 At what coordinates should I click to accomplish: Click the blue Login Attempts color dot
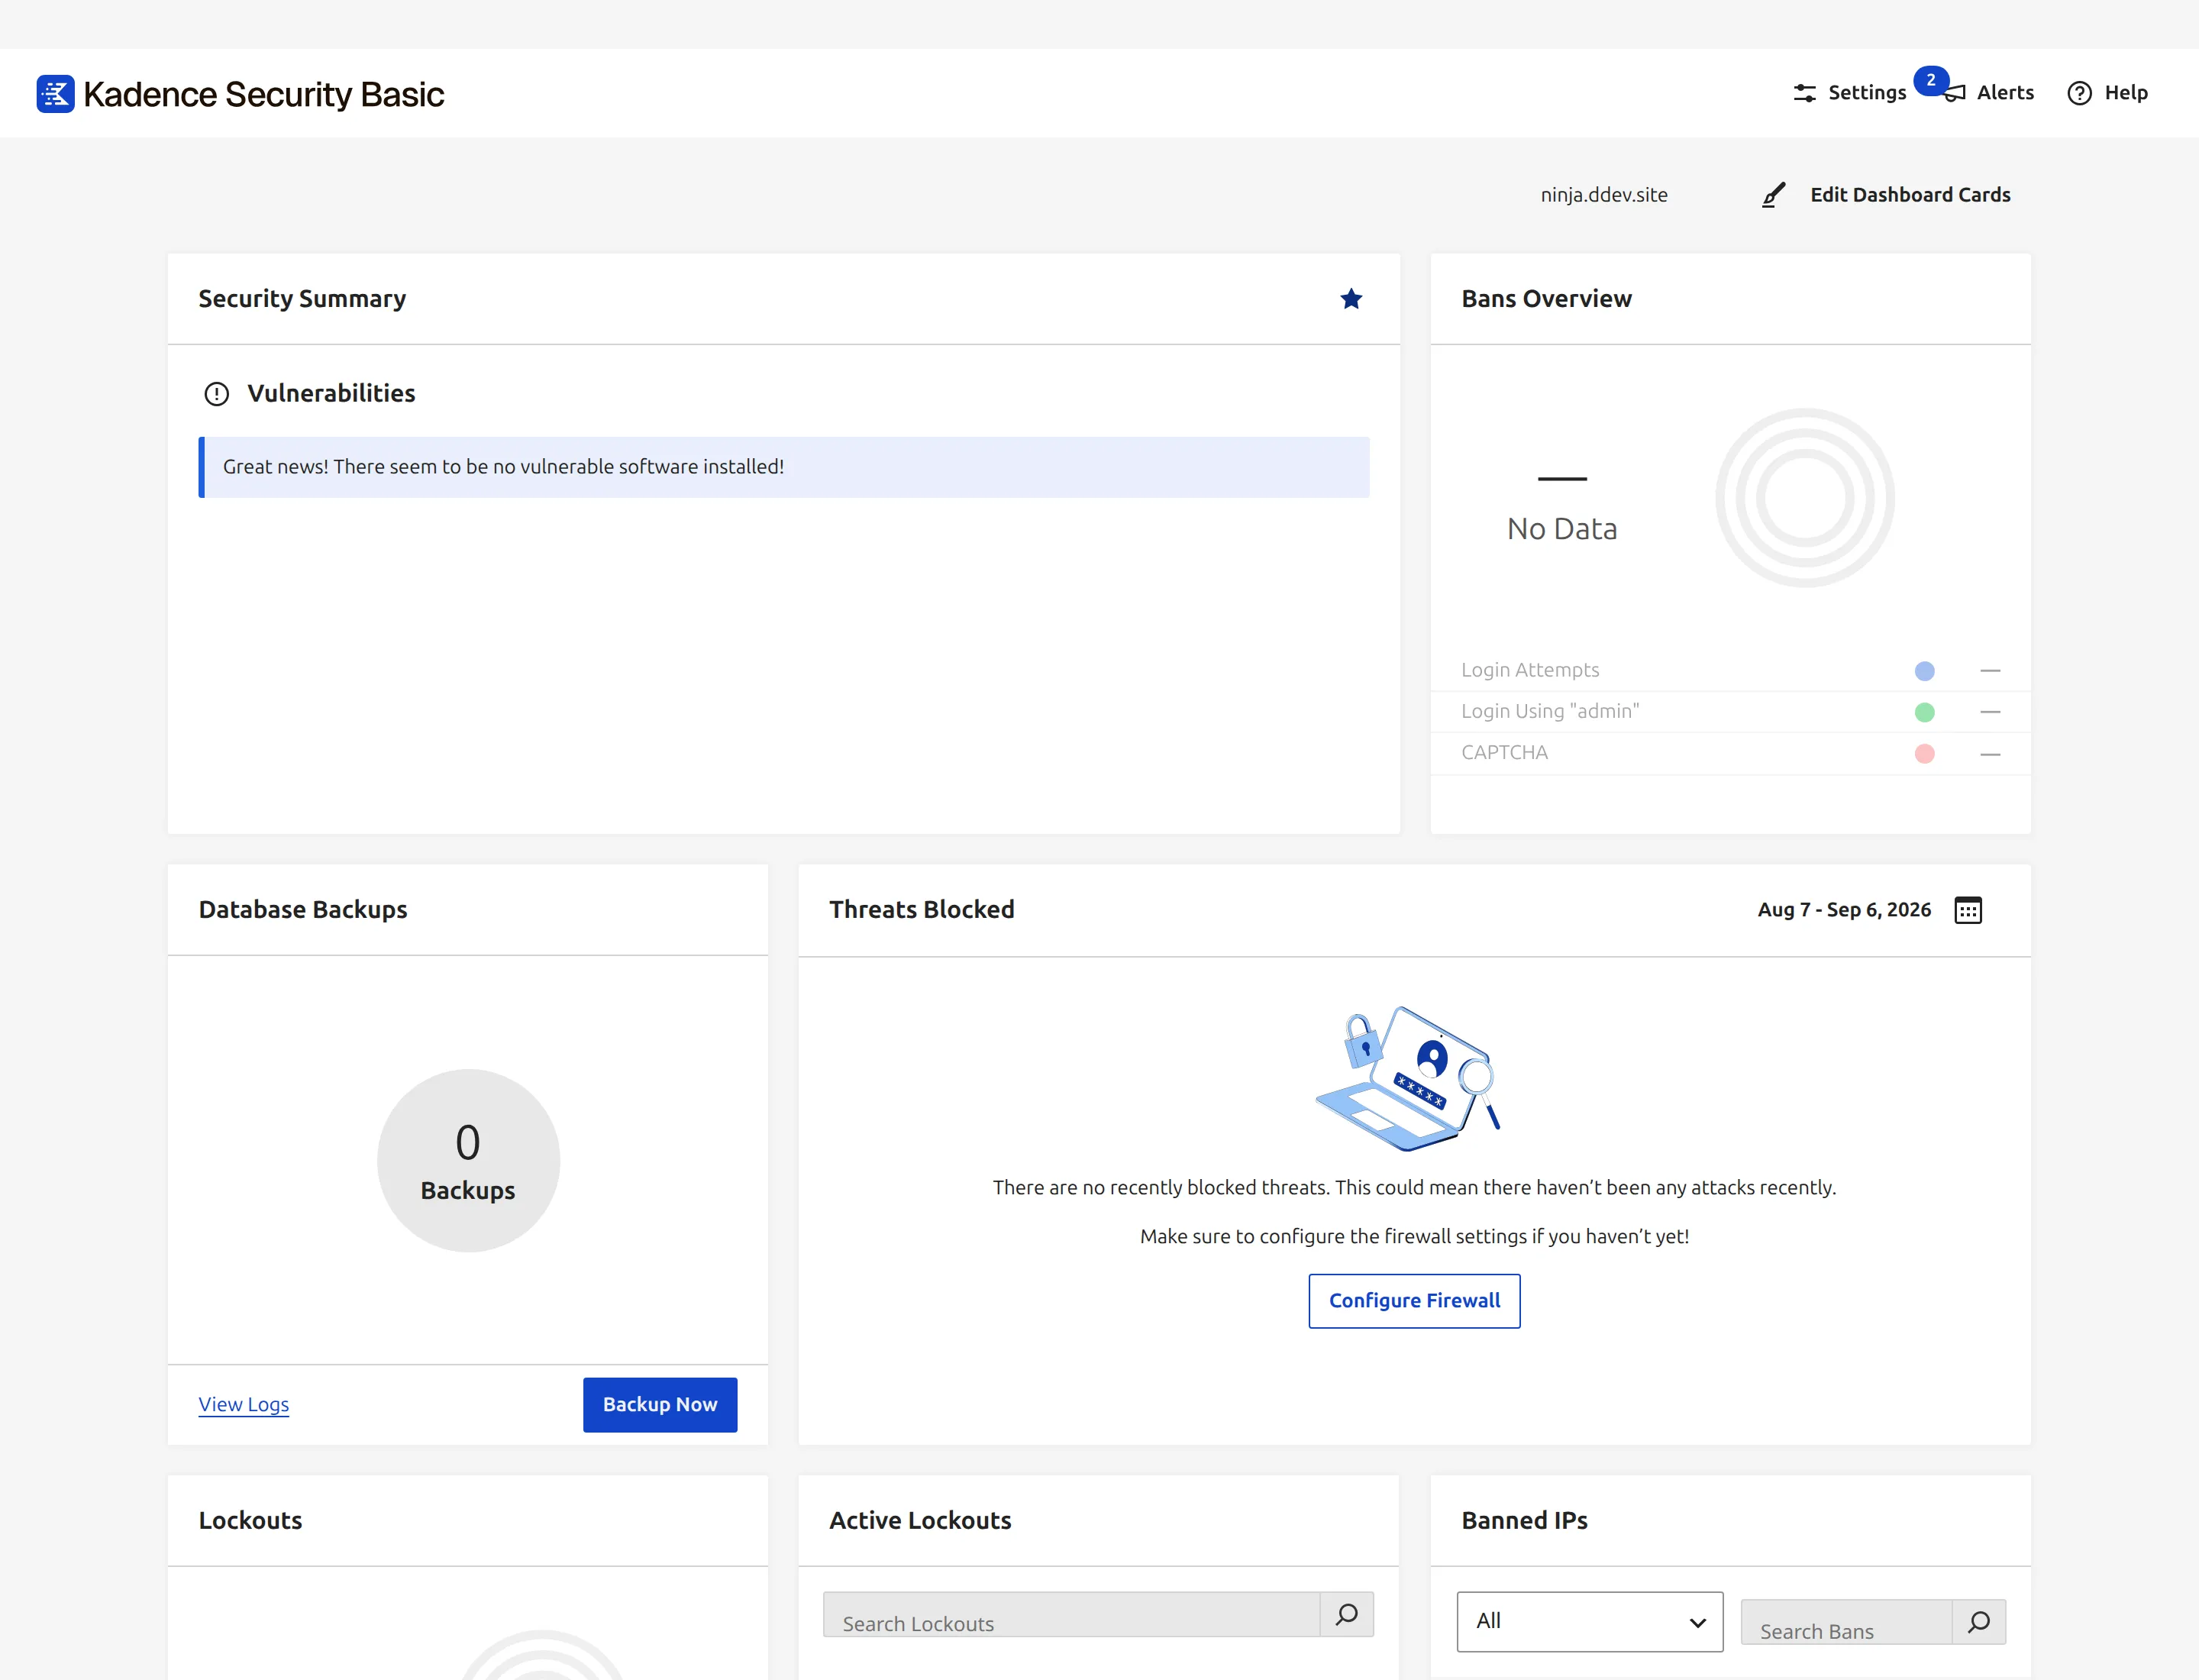1924,671
